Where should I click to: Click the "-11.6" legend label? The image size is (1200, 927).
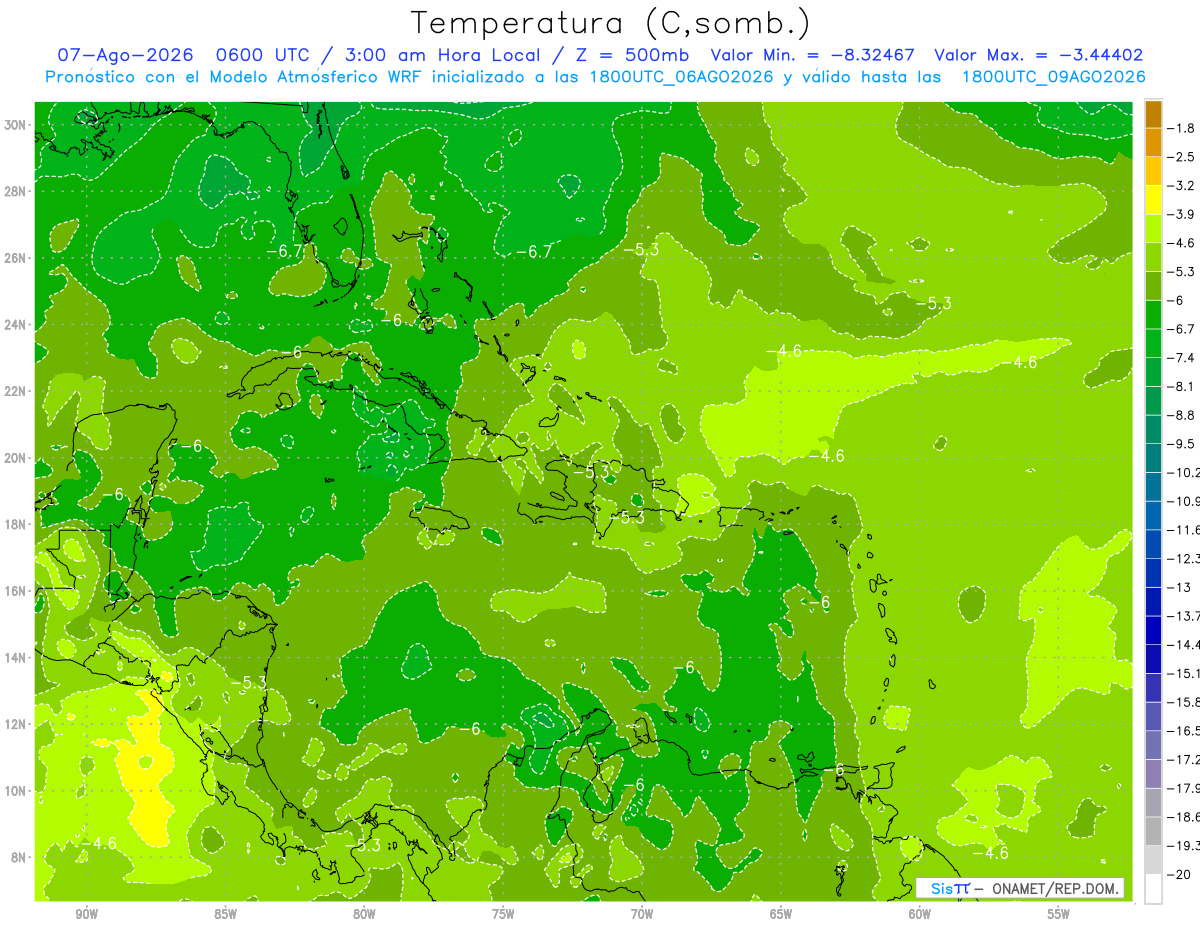1185,530
